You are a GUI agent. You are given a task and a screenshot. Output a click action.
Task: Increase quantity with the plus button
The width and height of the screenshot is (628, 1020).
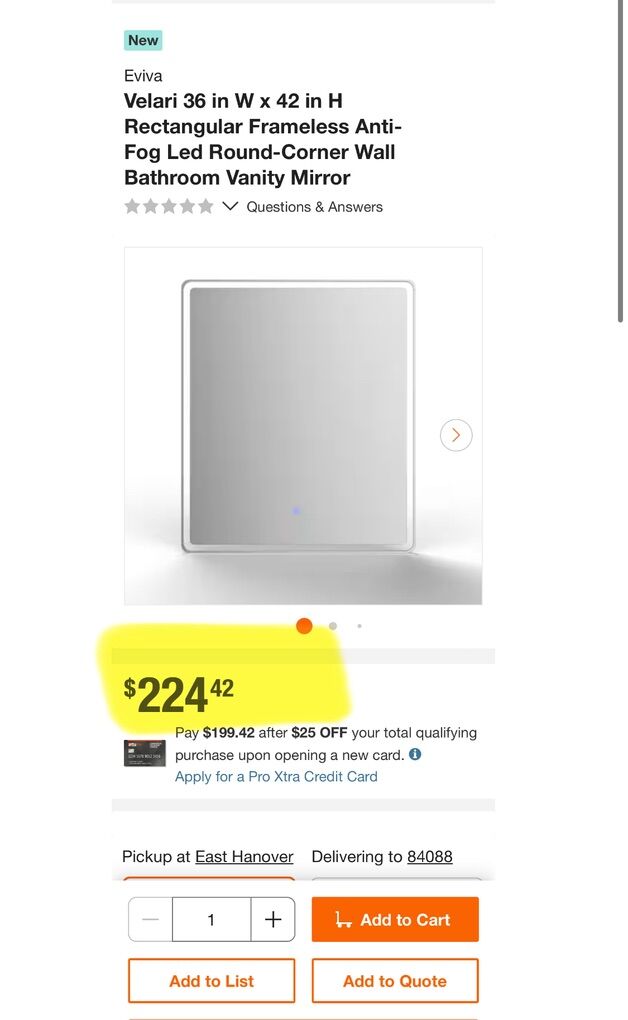pos(273,919)
